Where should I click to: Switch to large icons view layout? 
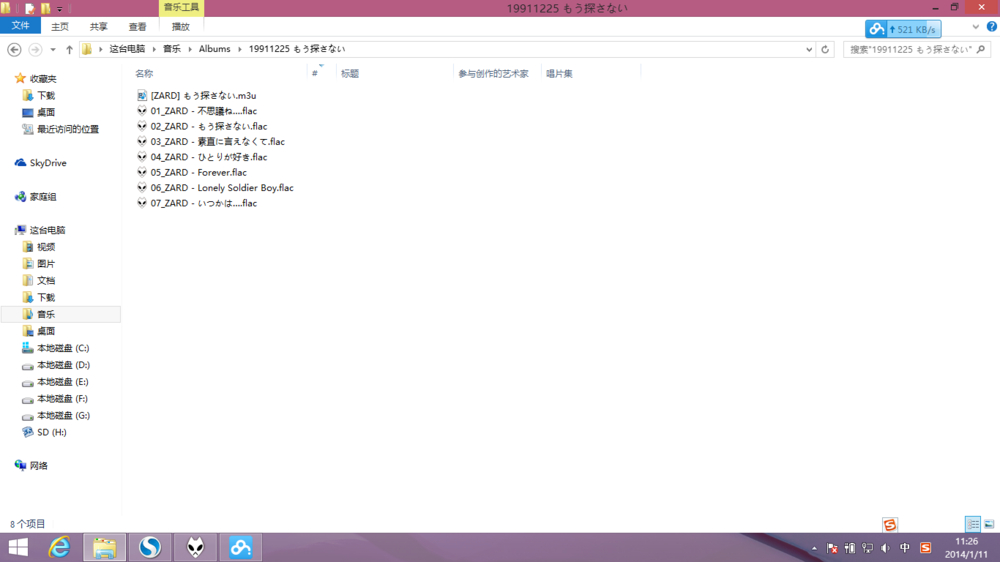pos(989,524)
